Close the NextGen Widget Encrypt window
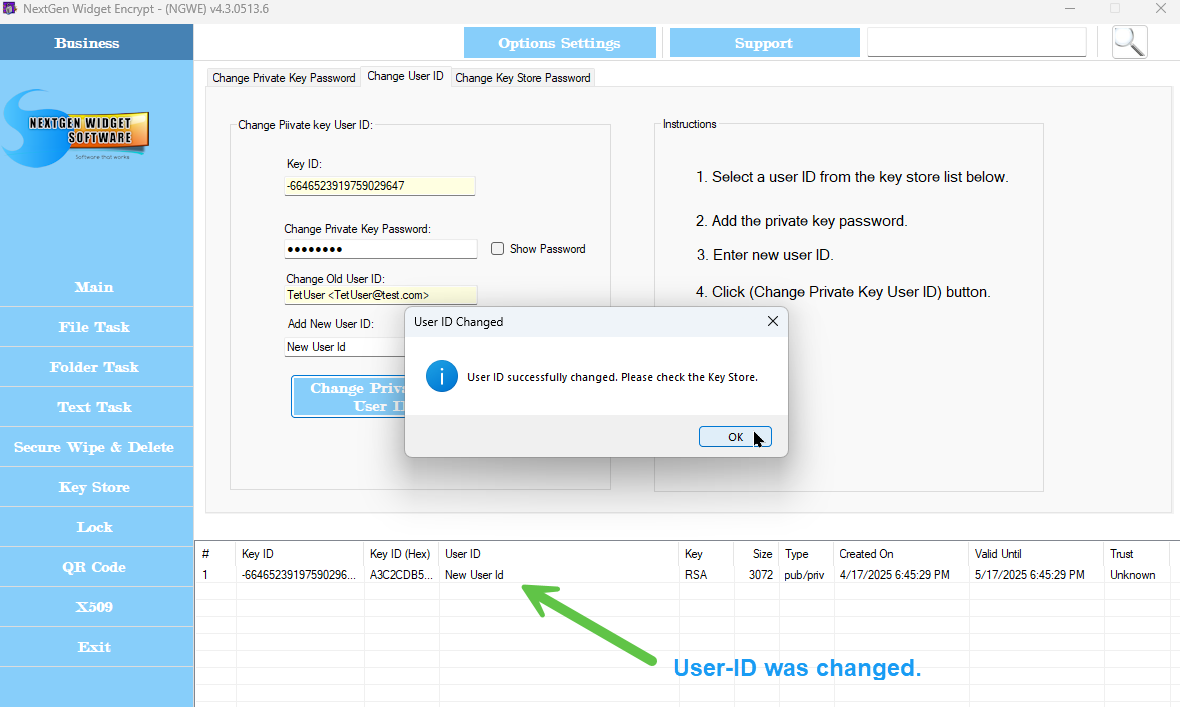This screenshot has height=707, width=1180. [x=1161, y=8]
